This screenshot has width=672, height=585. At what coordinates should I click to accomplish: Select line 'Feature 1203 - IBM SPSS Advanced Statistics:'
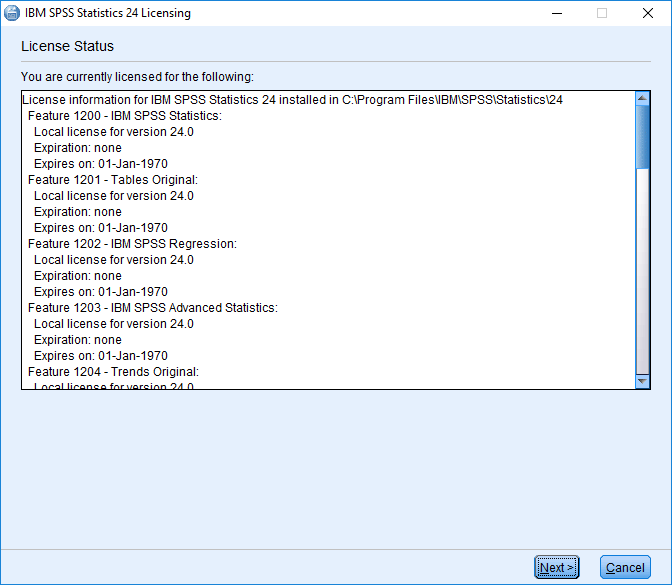pos(153,308)
